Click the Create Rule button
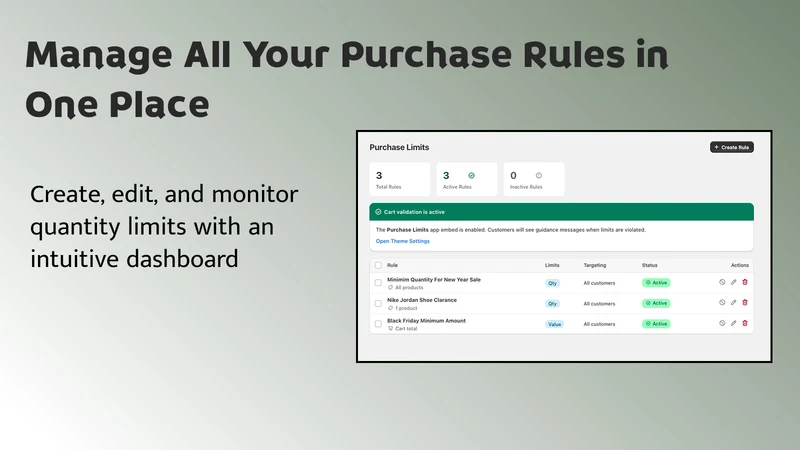 tap(732, 147)
